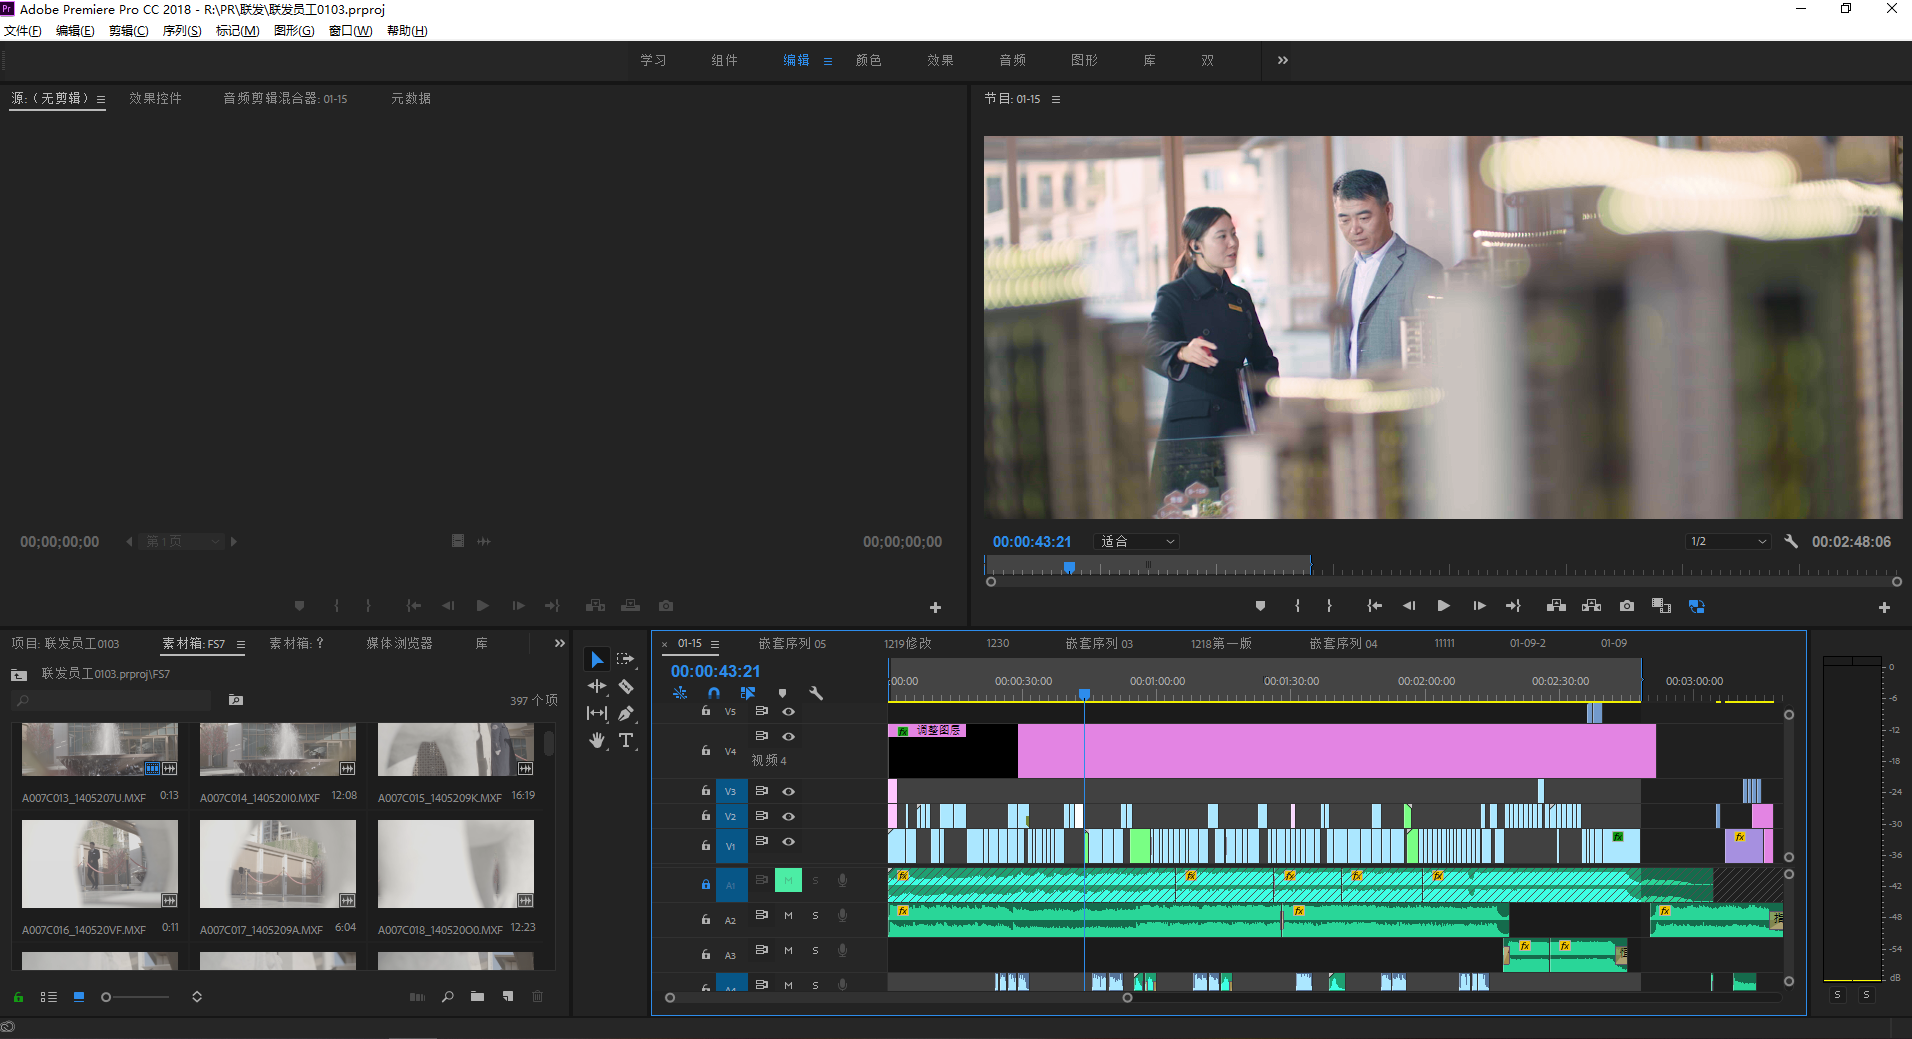Open timeline display settings wrench
This screenshot has width=1912, height=1039.
(816, 693)
